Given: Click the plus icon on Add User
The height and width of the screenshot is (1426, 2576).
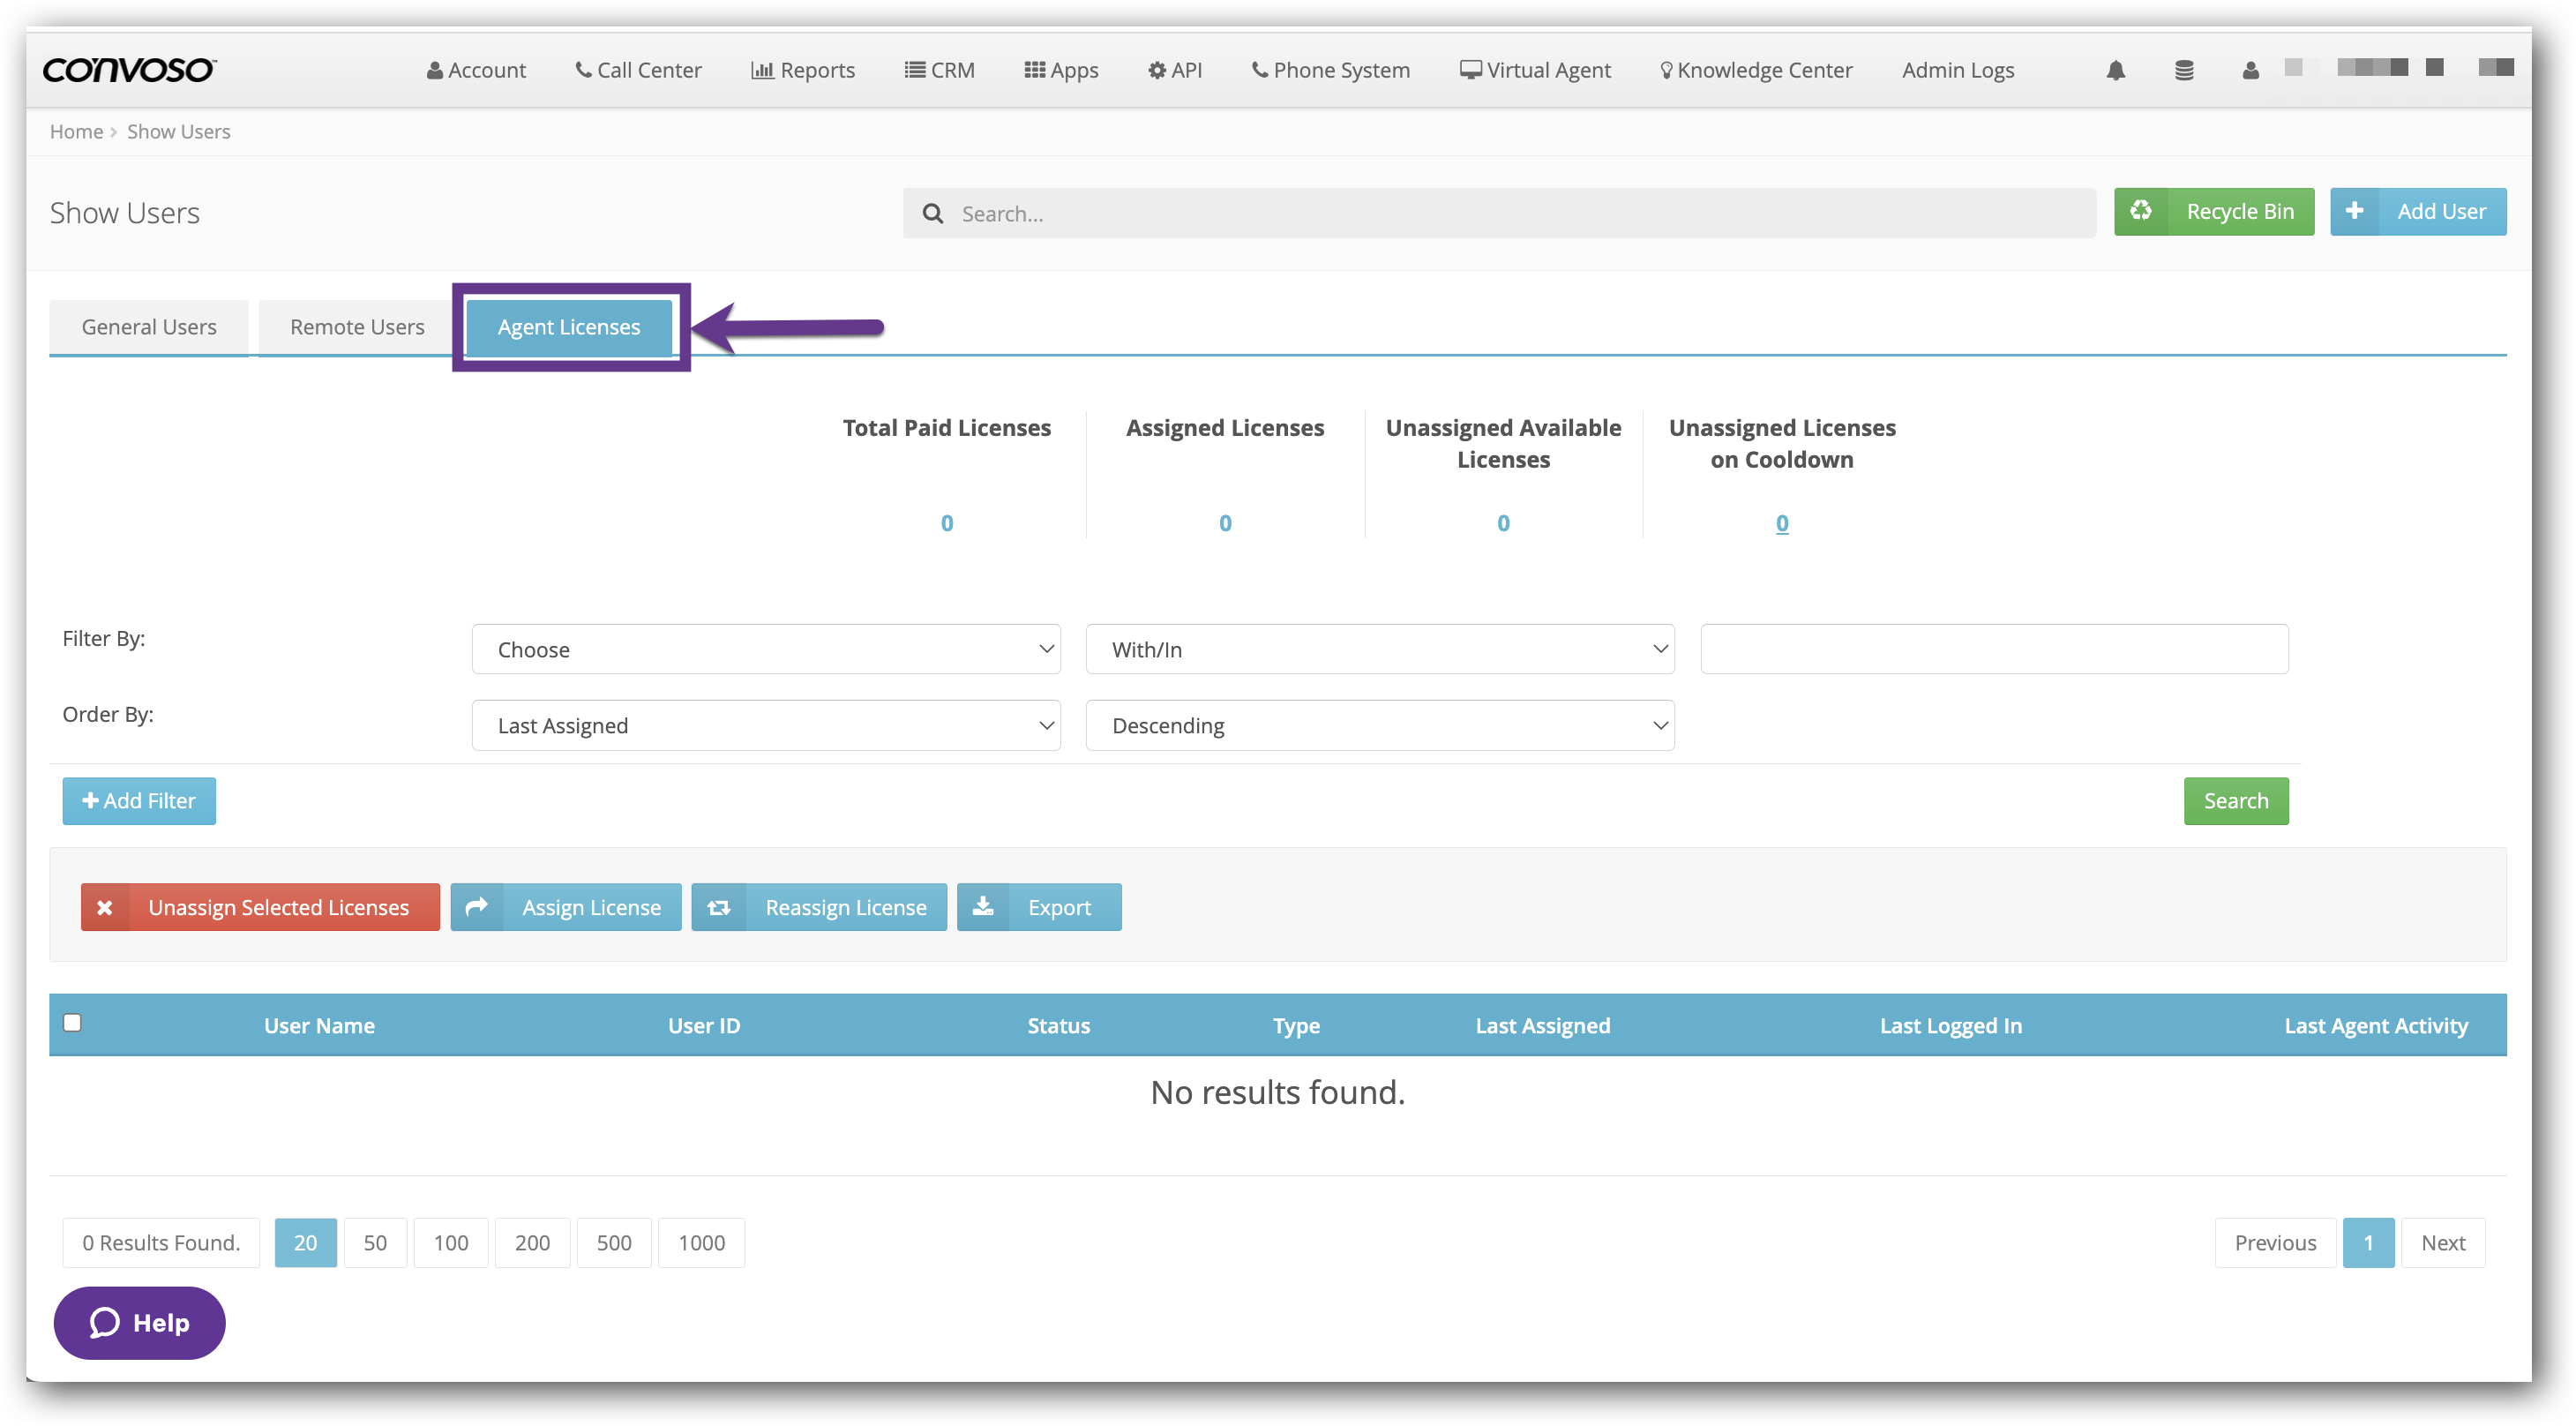Looking at the screenshot, I should (2354, 211).
